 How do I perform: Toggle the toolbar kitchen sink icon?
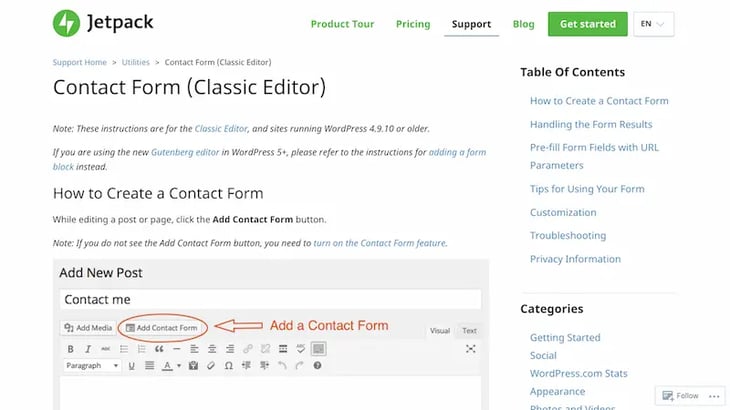click(318, 349)
